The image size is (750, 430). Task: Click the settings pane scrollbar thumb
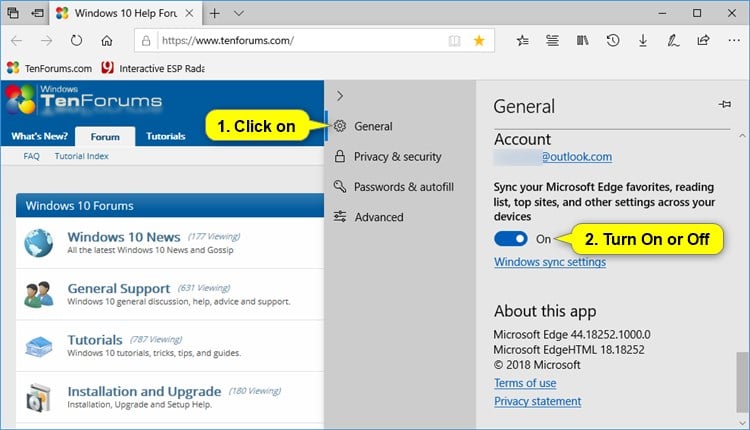click(742, 382)
